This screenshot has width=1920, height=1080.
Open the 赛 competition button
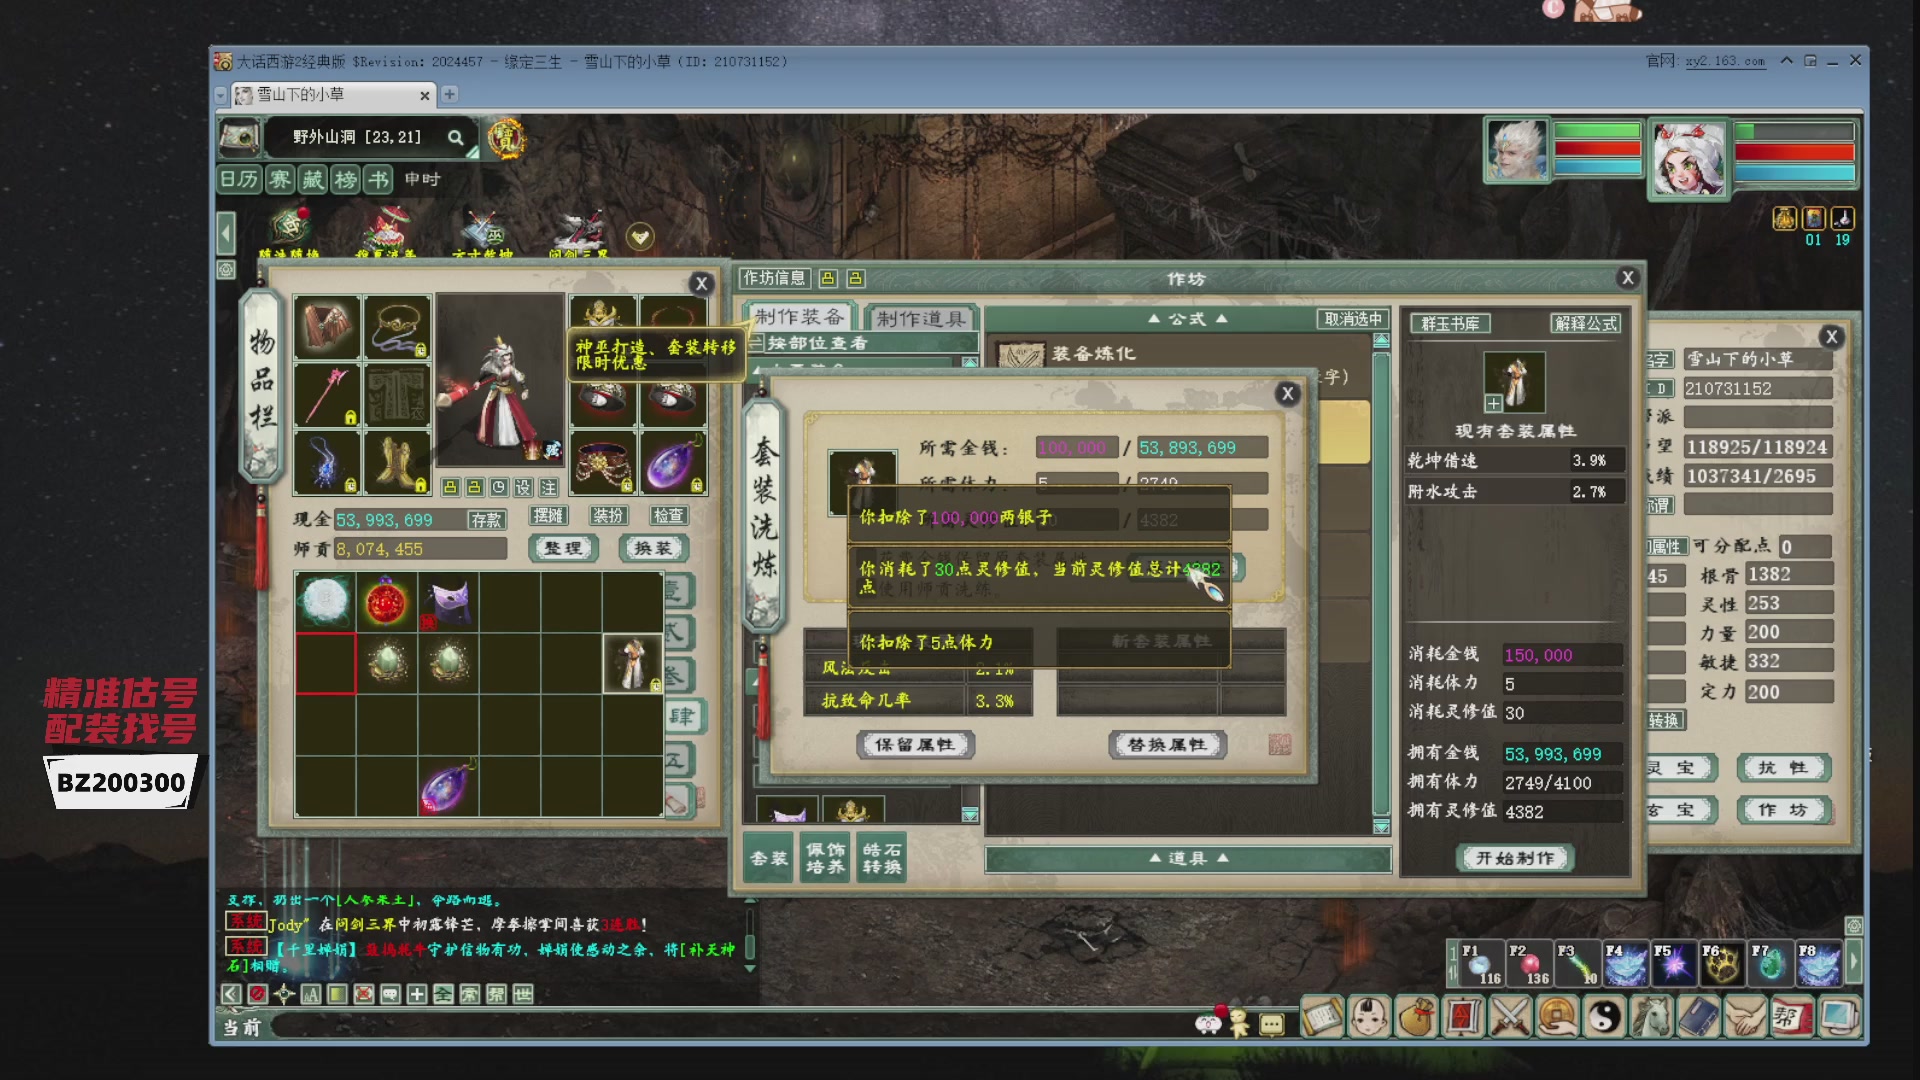coord(280,179)
